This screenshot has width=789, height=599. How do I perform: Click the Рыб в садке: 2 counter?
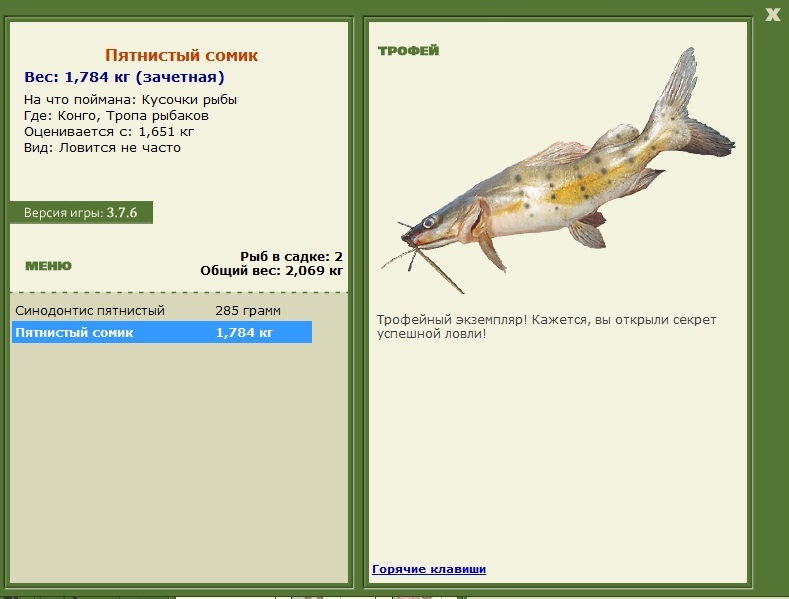(x=291, y=257)
